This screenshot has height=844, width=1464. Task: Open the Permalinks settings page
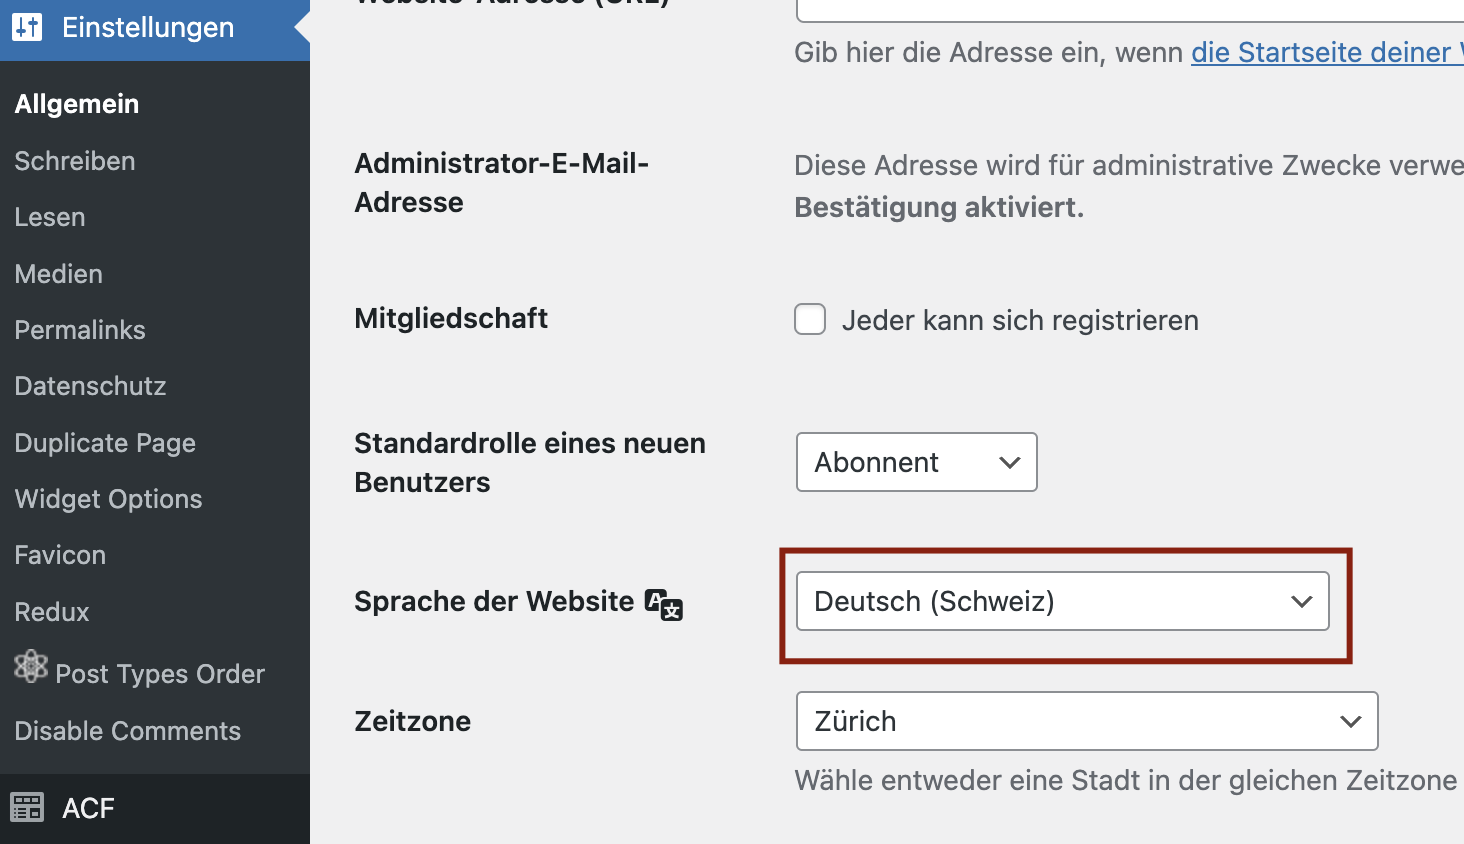coord(80,330)
